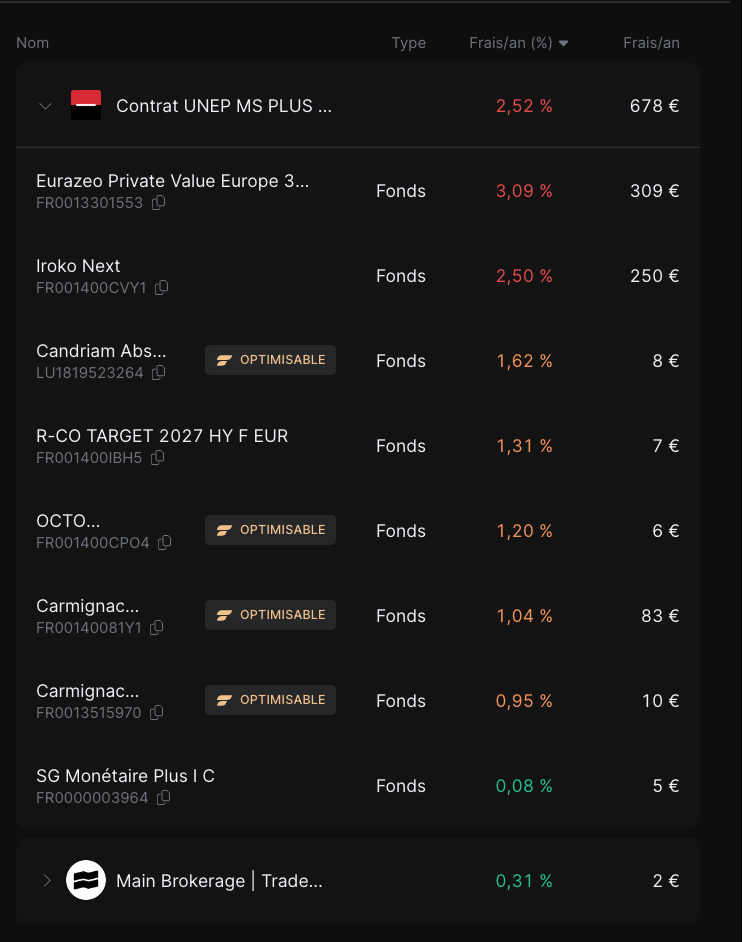Image resolution: width=742 pixels, height=942 pixels.
Task: Select the SG Monétaire Plus I C row
Action: click(x=358, y=786)
